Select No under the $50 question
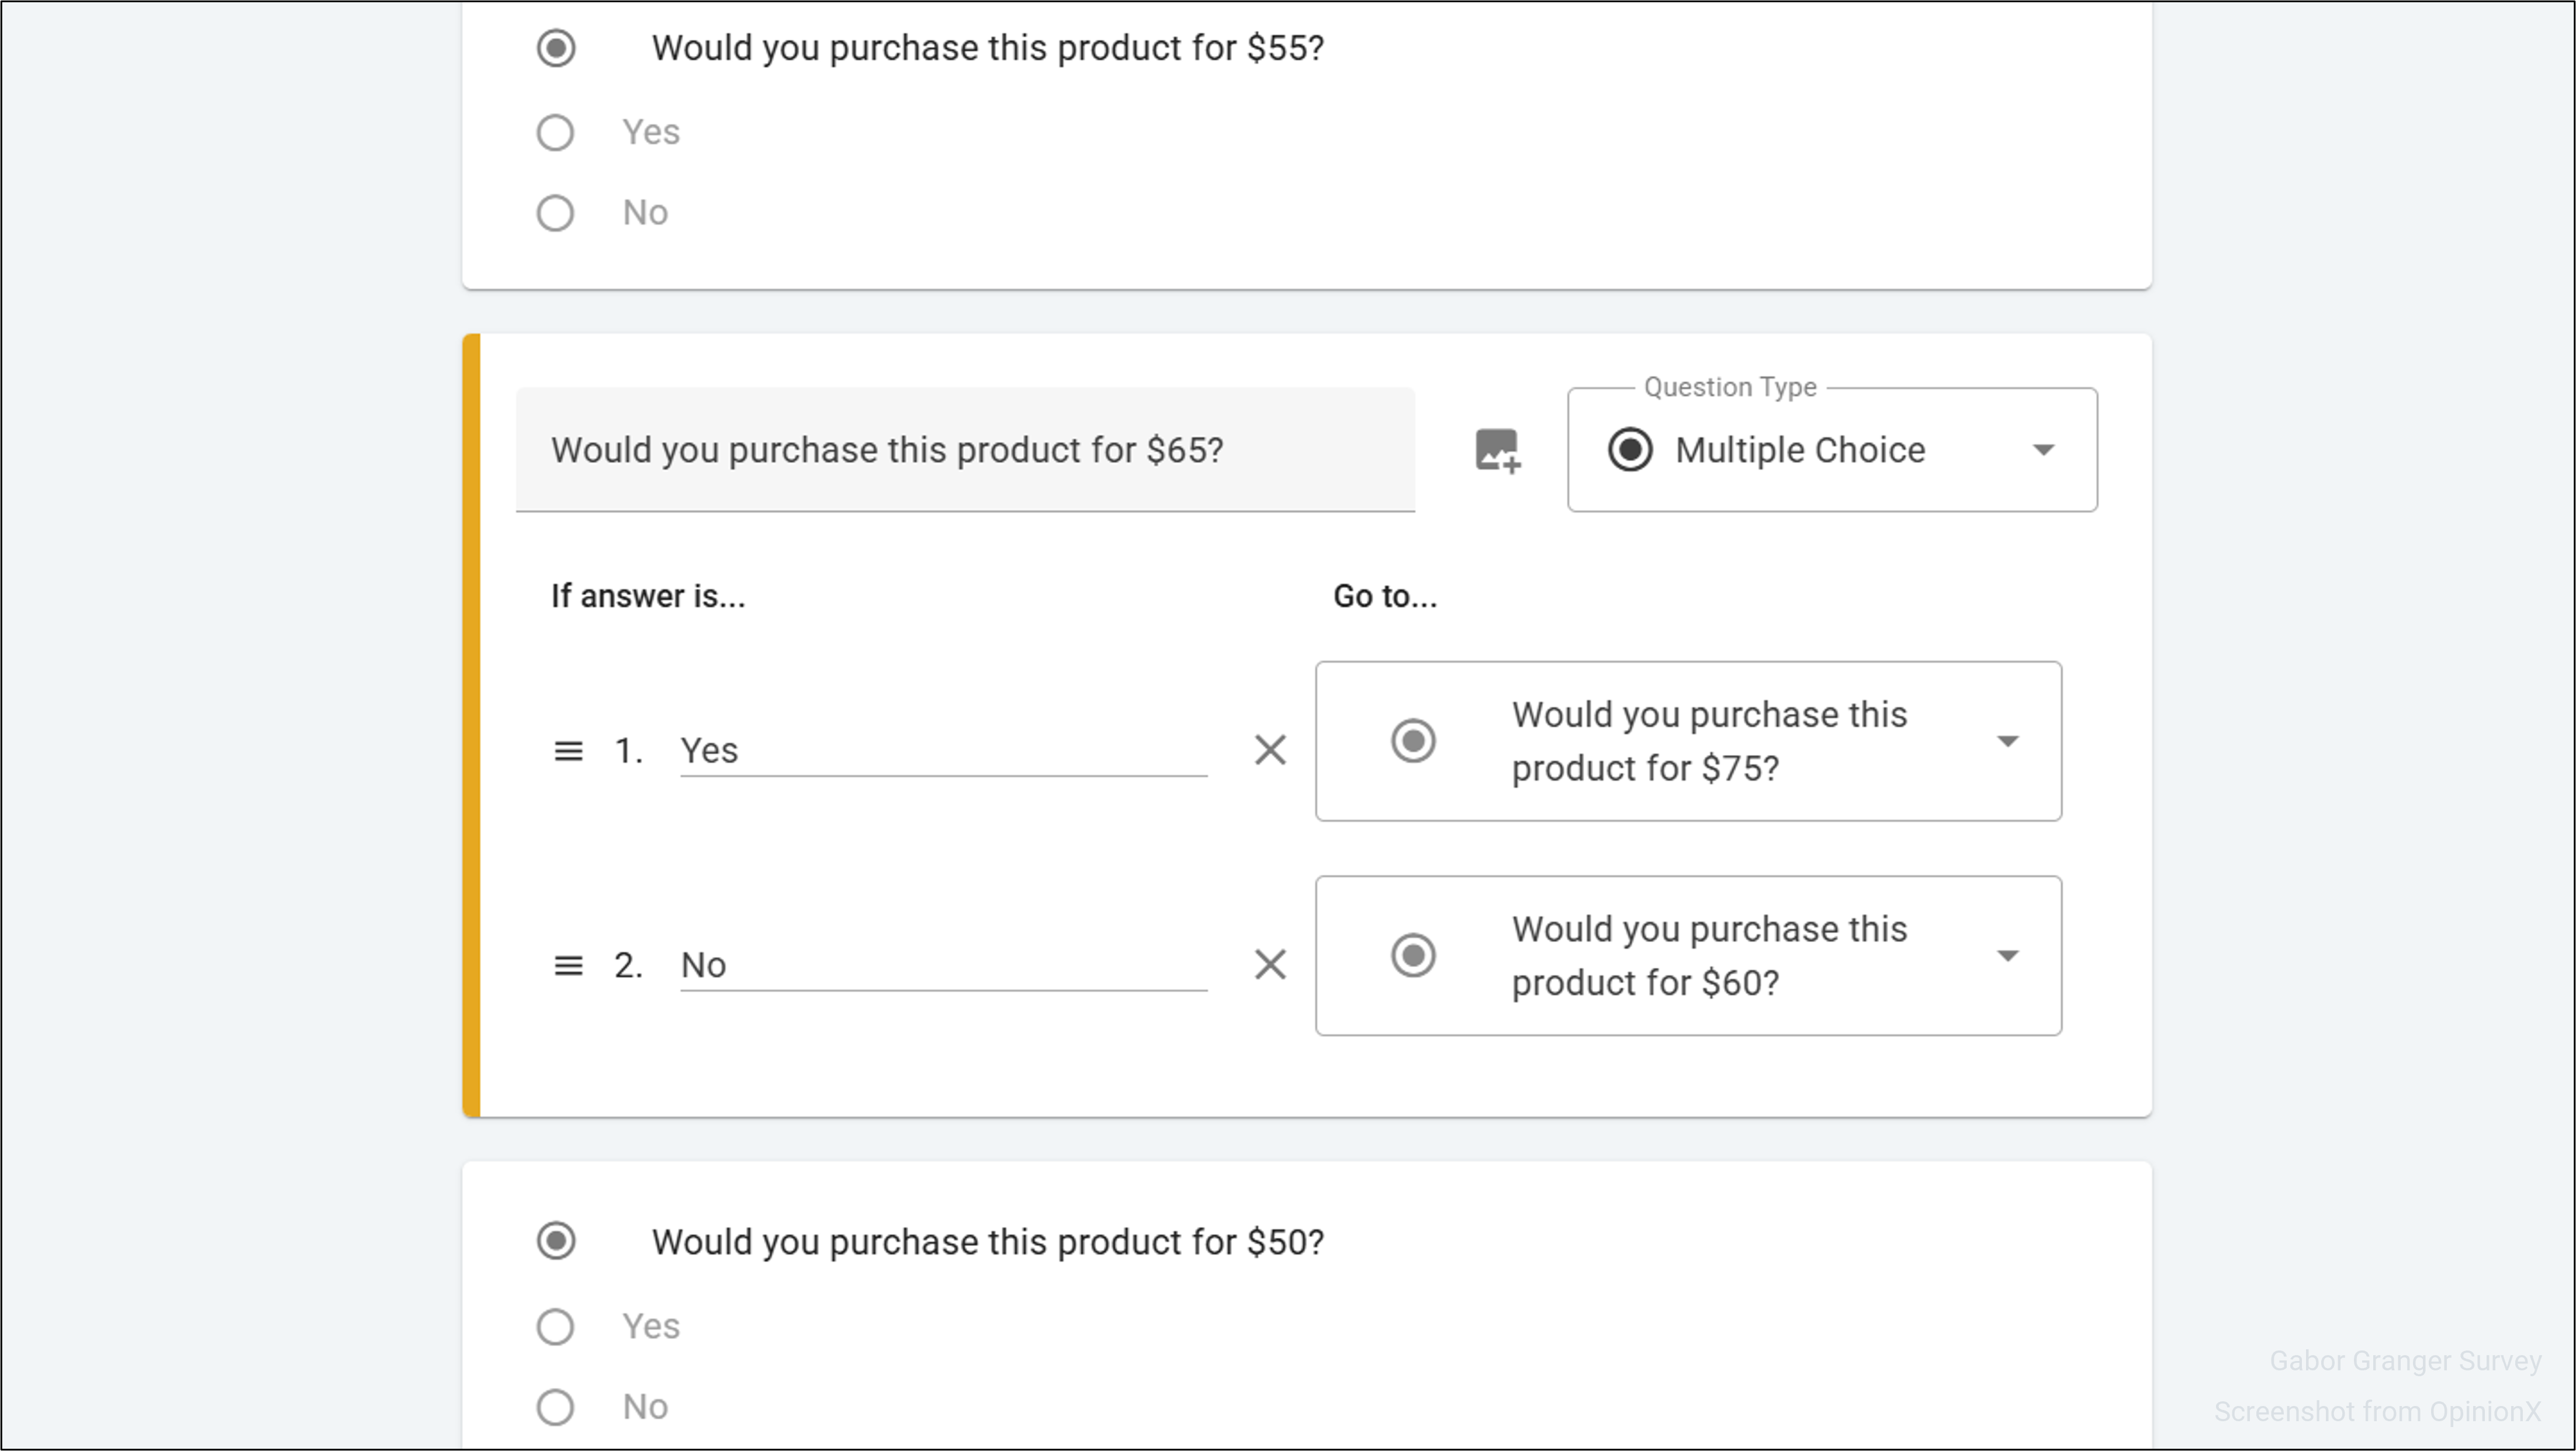Screen dimensions: 2576x1451 555,1408
